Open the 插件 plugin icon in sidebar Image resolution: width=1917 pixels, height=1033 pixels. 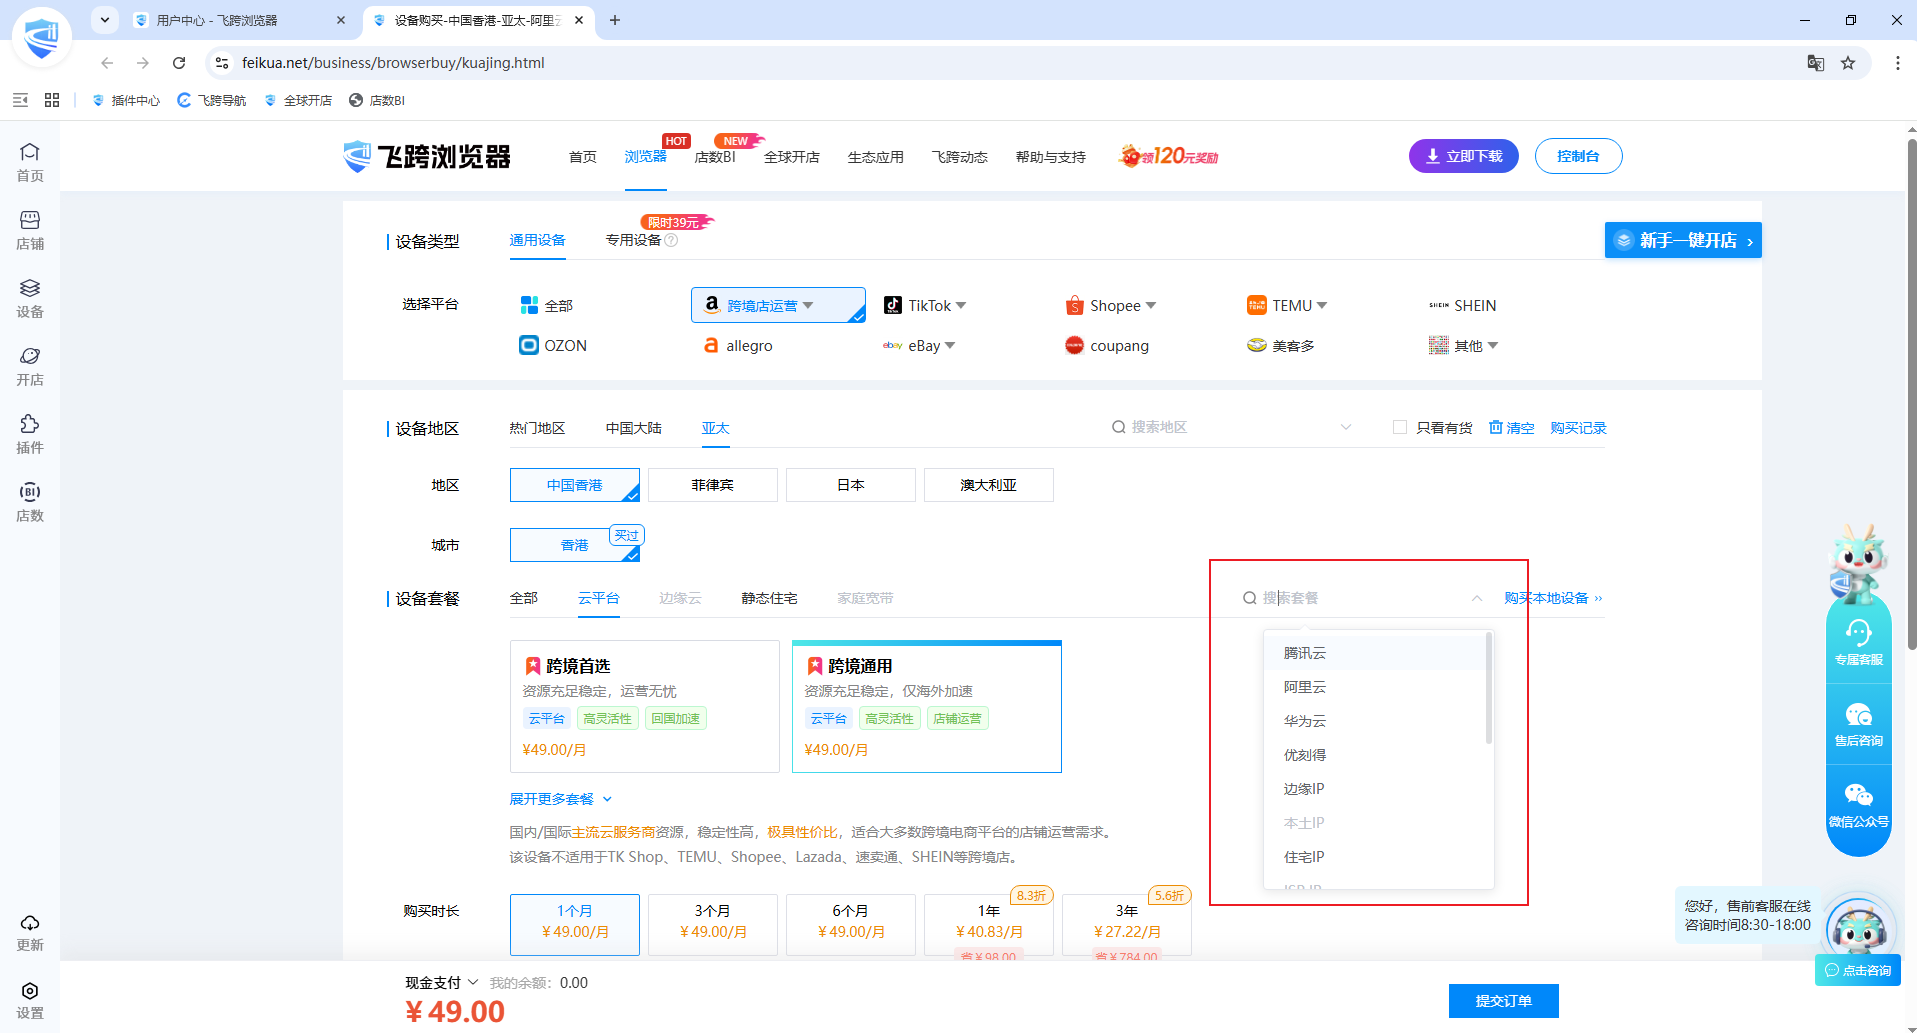pos(30,434)
